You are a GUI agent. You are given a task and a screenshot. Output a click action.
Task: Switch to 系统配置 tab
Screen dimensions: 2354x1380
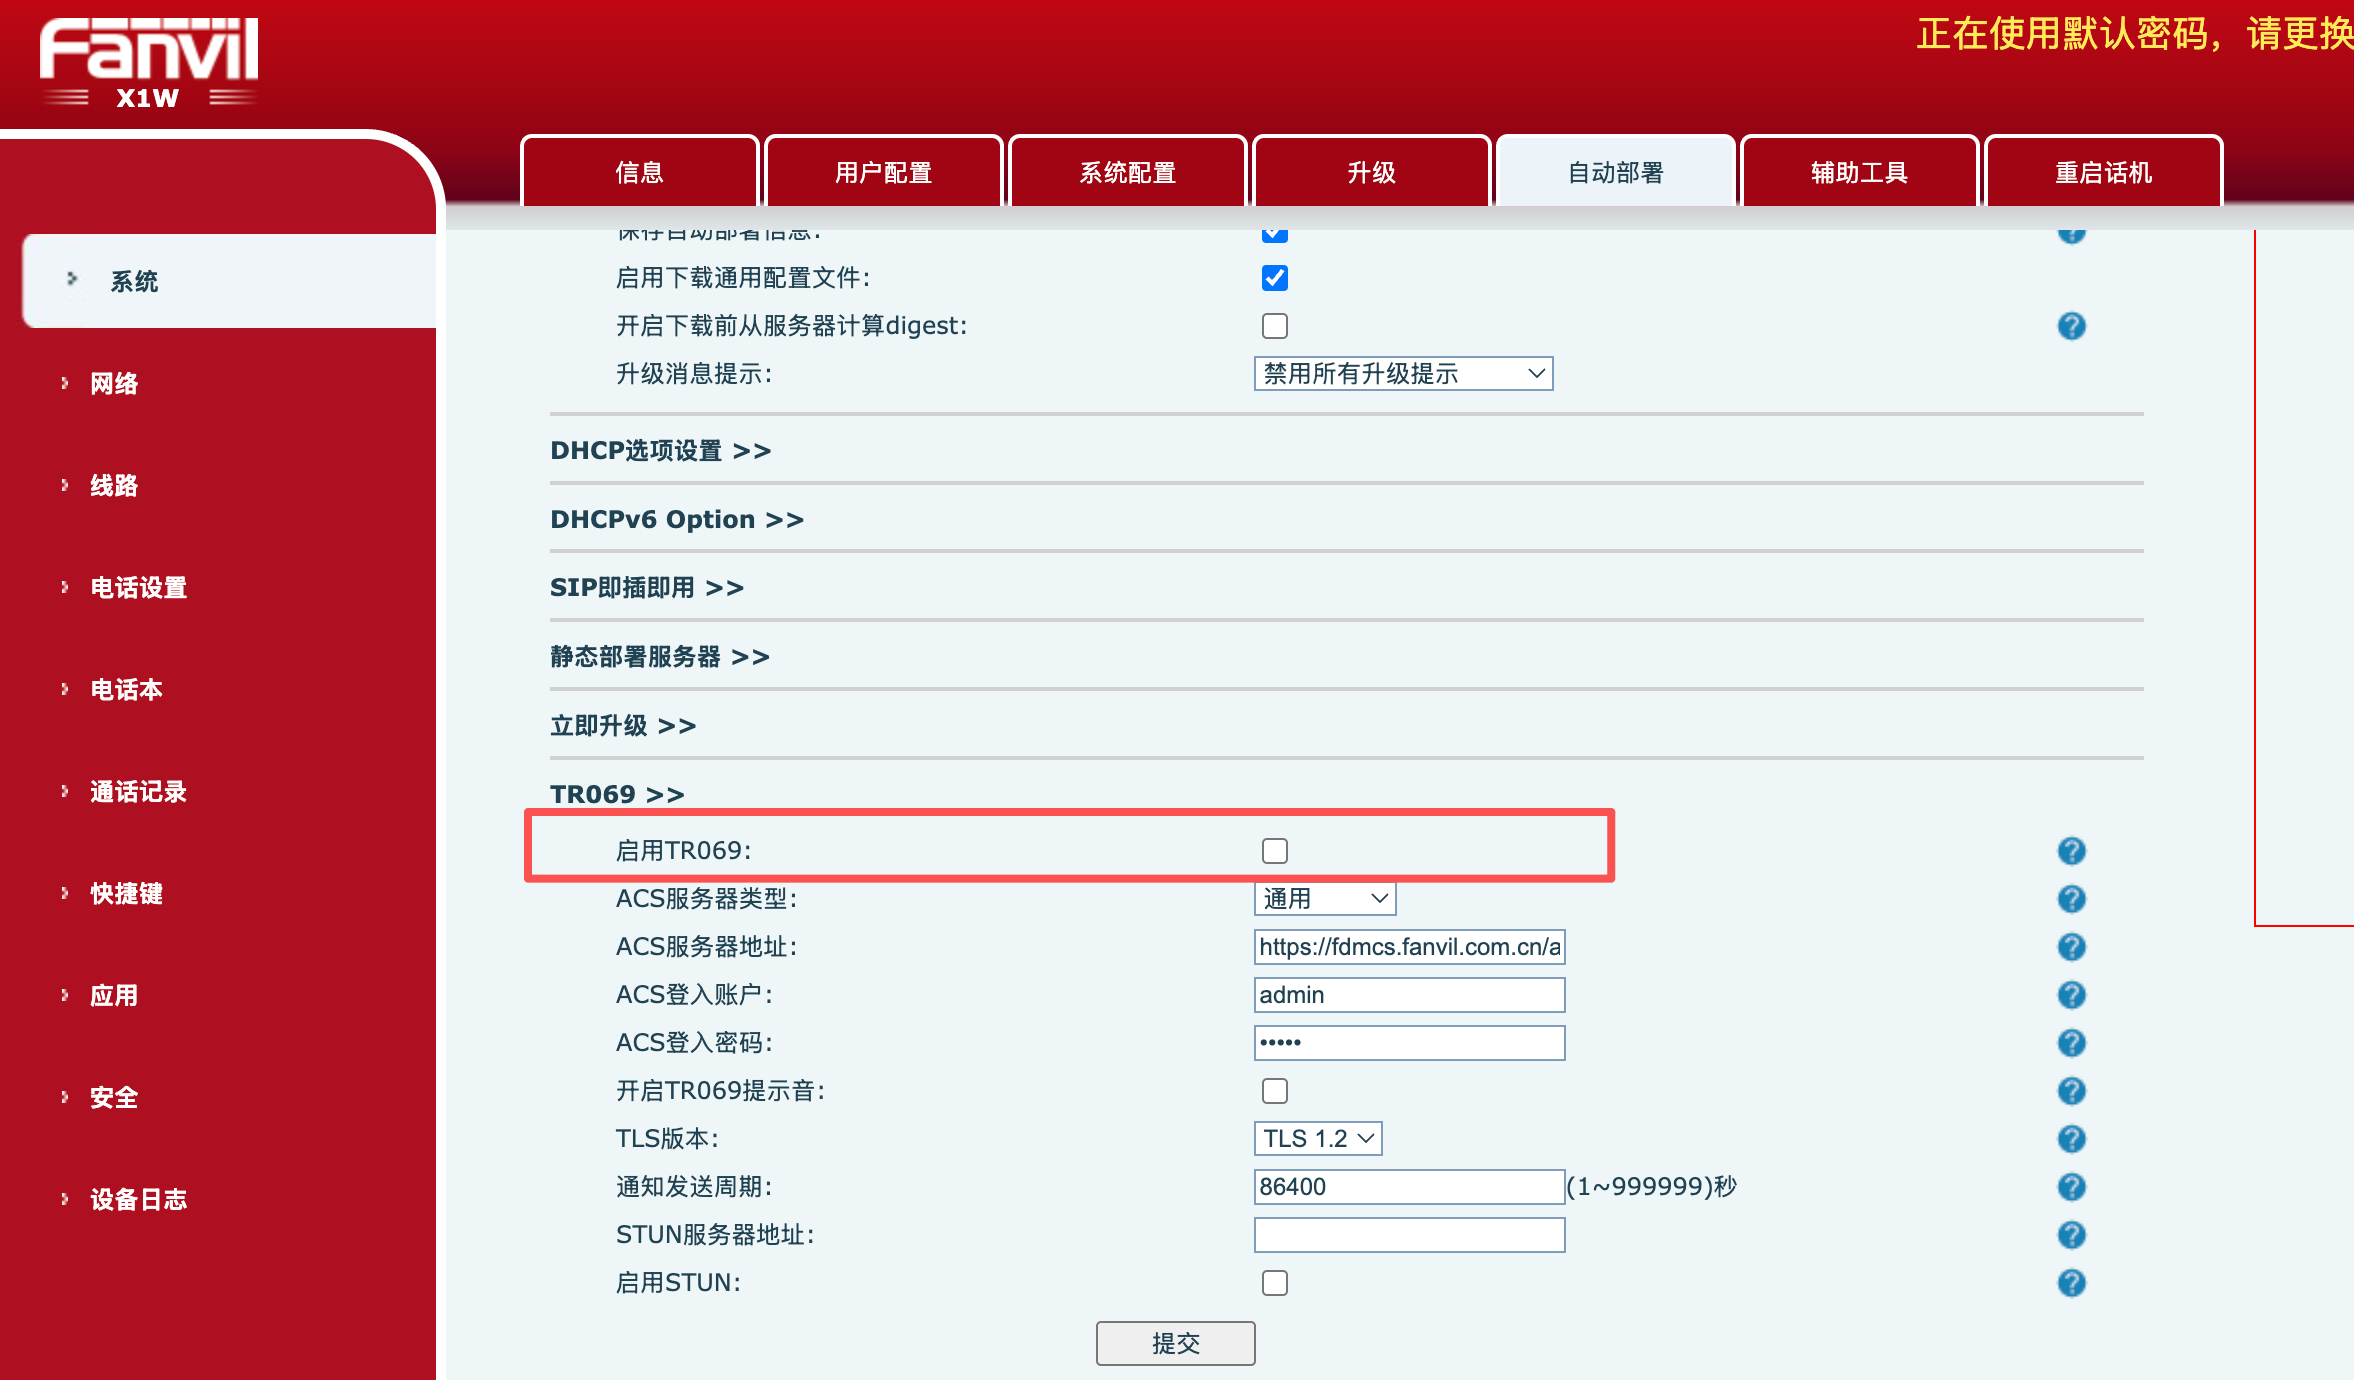click(x=1128, y=172)
